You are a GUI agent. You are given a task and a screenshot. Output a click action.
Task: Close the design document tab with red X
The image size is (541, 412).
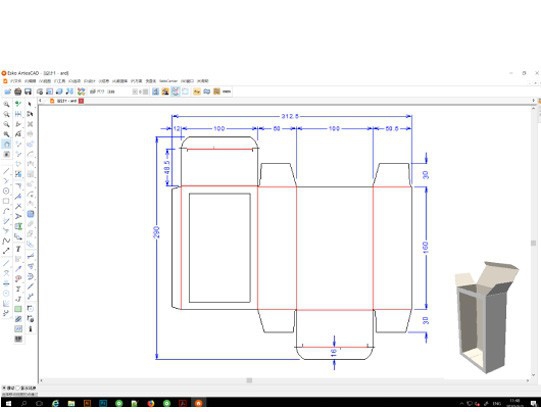coord(81,101)
